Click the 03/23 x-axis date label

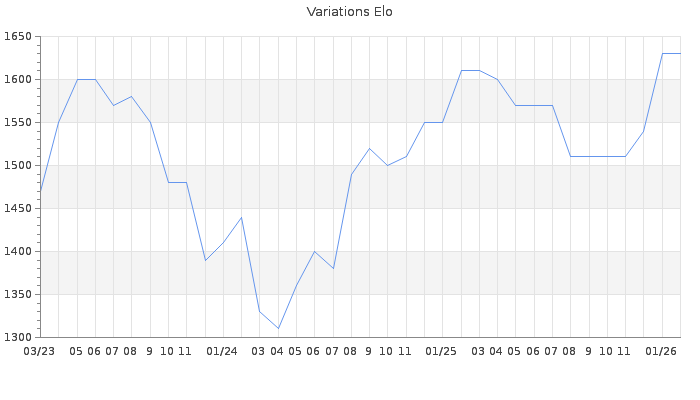tap(39, 352)
